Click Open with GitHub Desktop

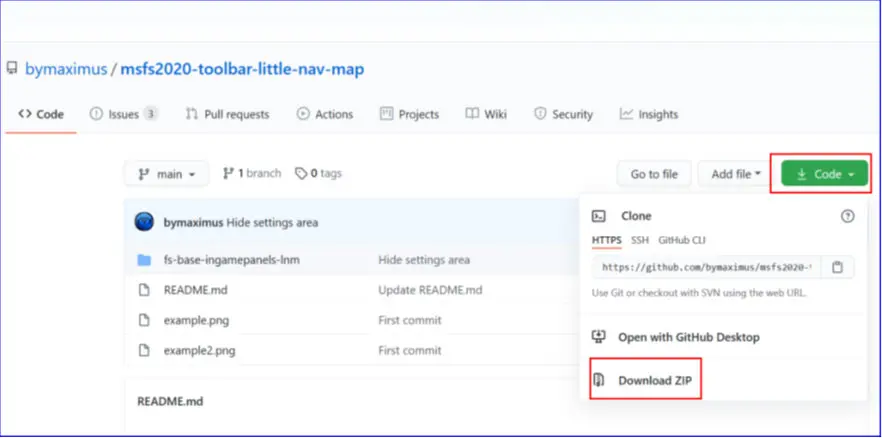pyautogui.click(x=688, y=337)
